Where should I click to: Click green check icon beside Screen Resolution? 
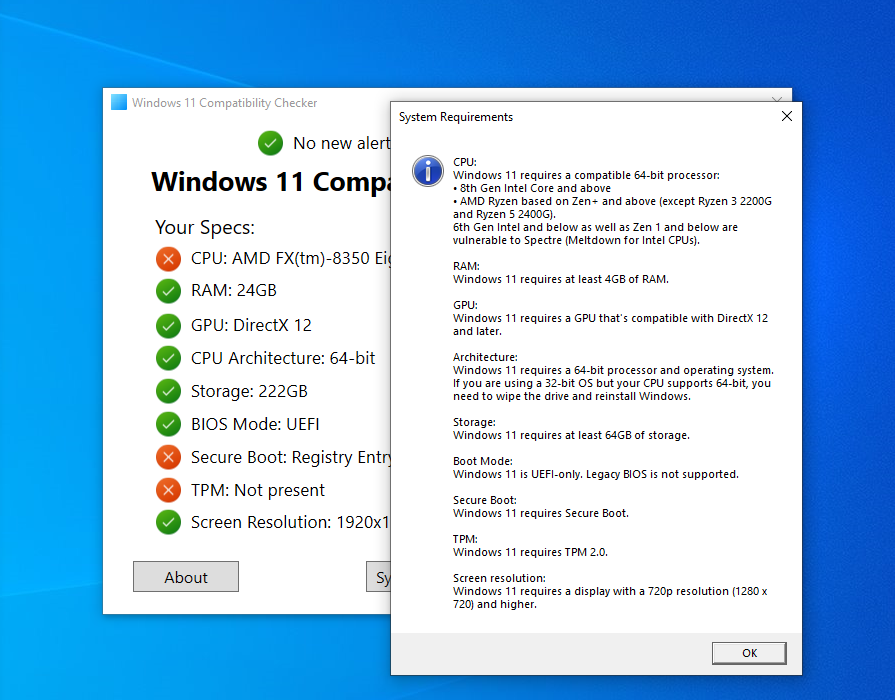coord(168,522)
